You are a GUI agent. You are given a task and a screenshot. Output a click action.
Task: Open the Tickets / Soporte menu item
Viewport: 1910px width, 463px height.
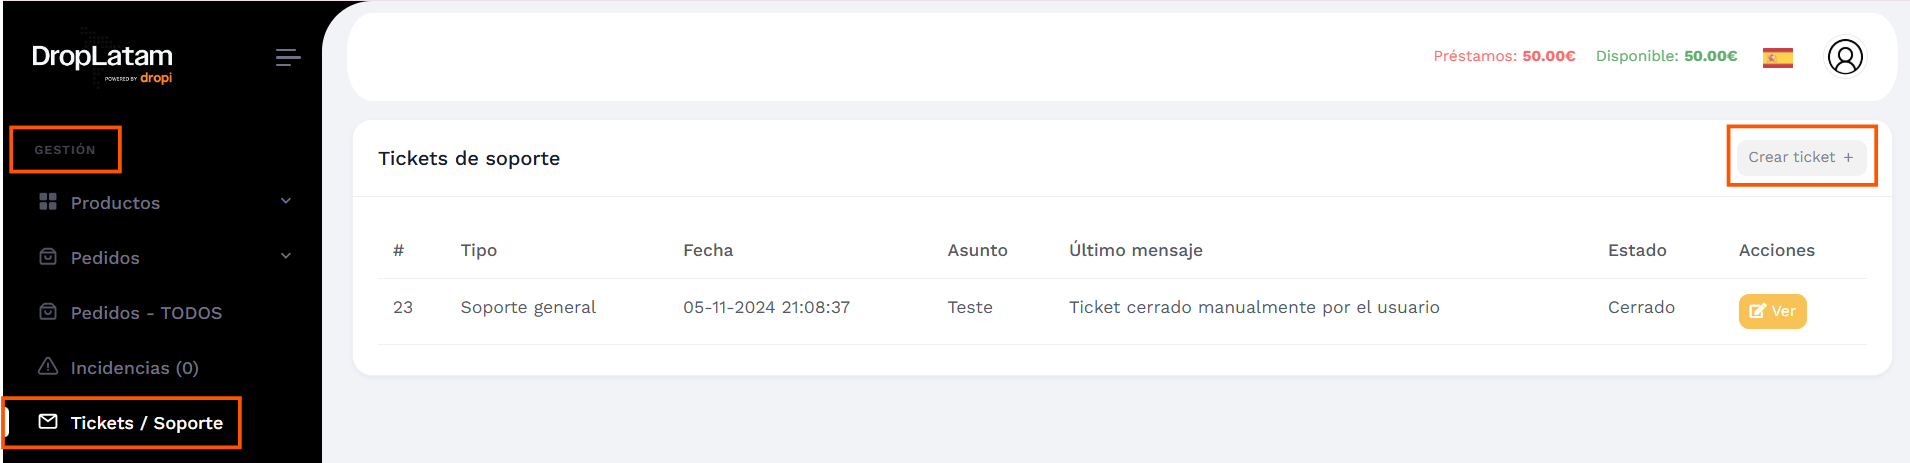[x=131, y=423]
